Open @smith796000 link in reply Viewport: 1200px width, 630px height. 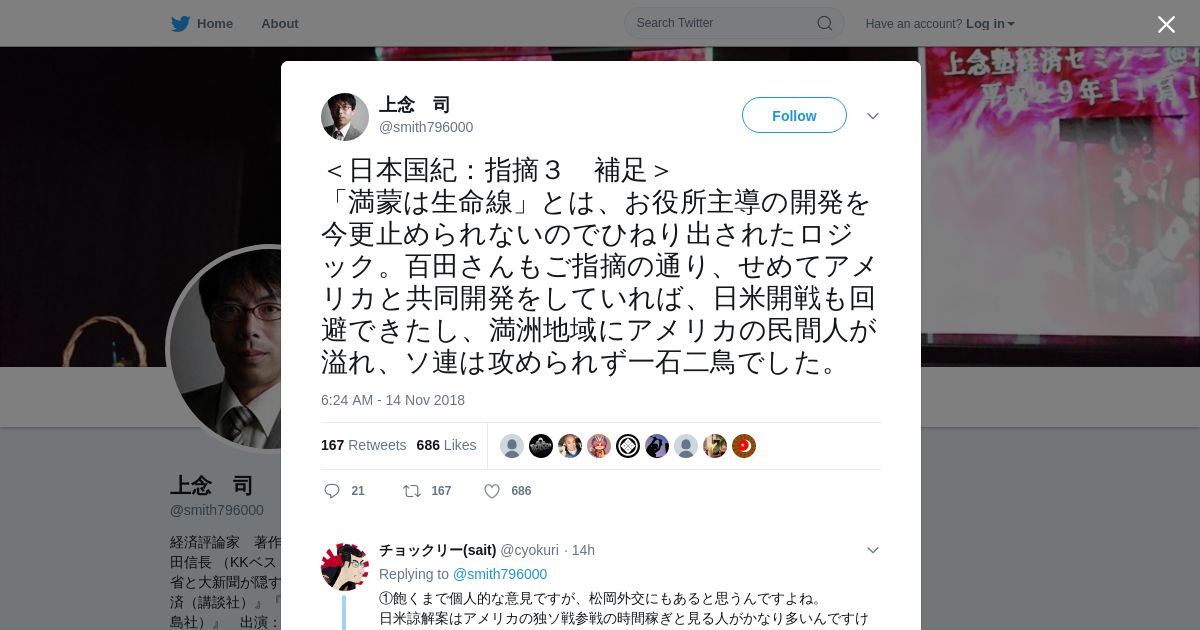[x=500, y=574]
